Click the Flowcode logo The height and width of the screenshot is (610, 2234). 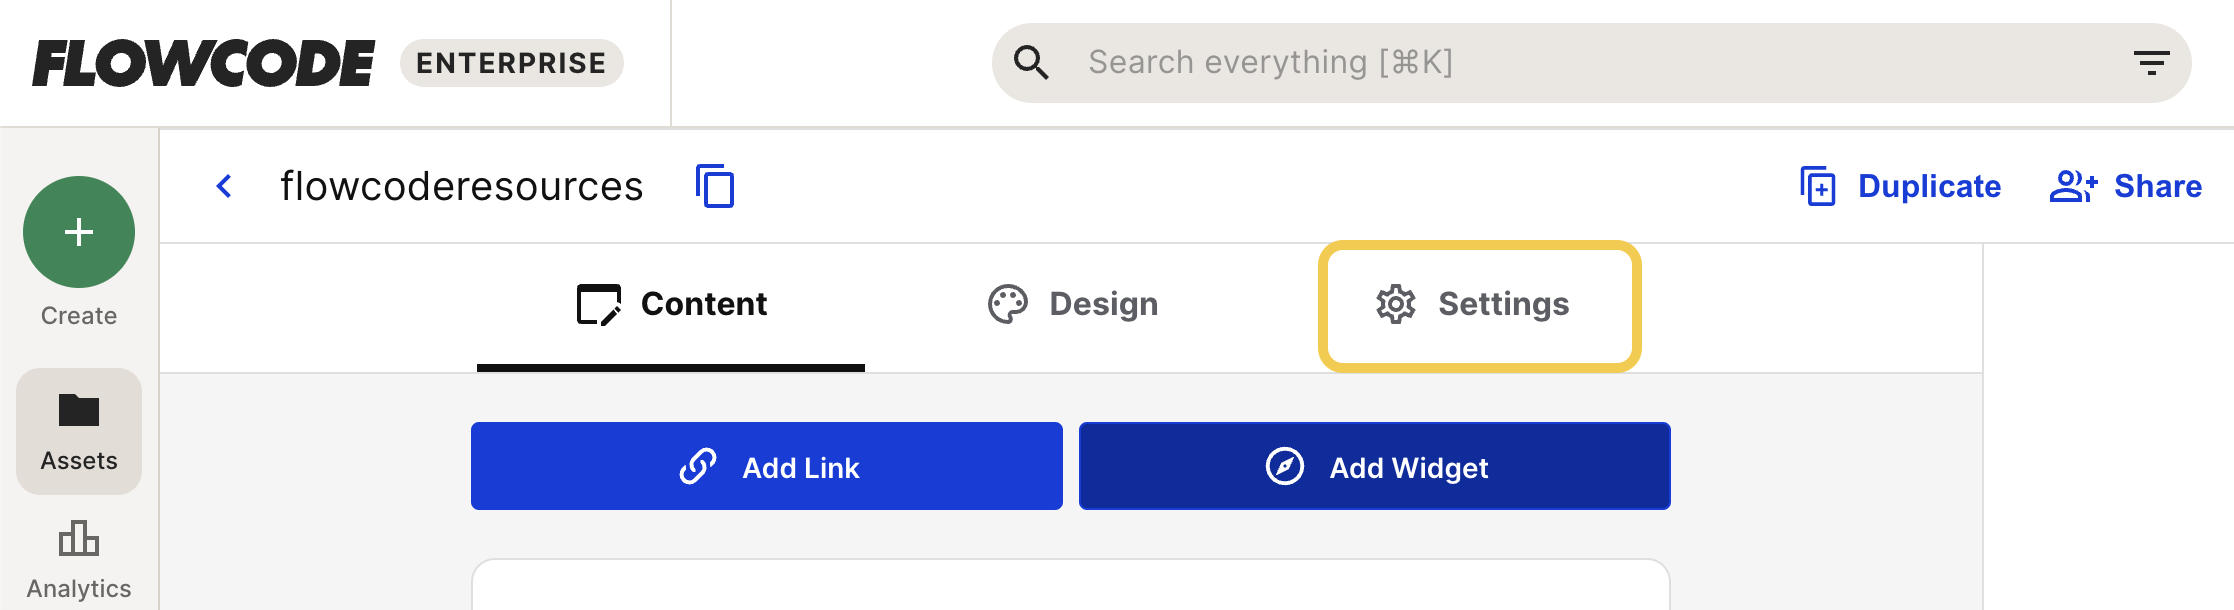click(204, 63)
